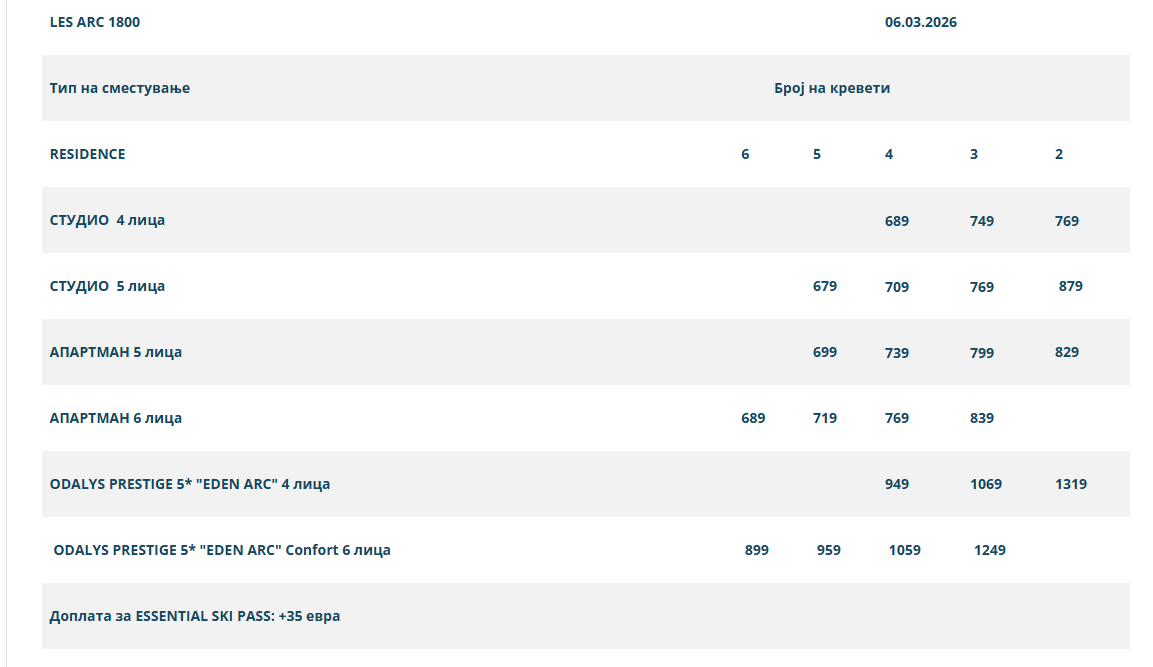Select the LES ARC 1800 heading text
This screenshot has height=667, width=1153.
click(x=95, y=22)
